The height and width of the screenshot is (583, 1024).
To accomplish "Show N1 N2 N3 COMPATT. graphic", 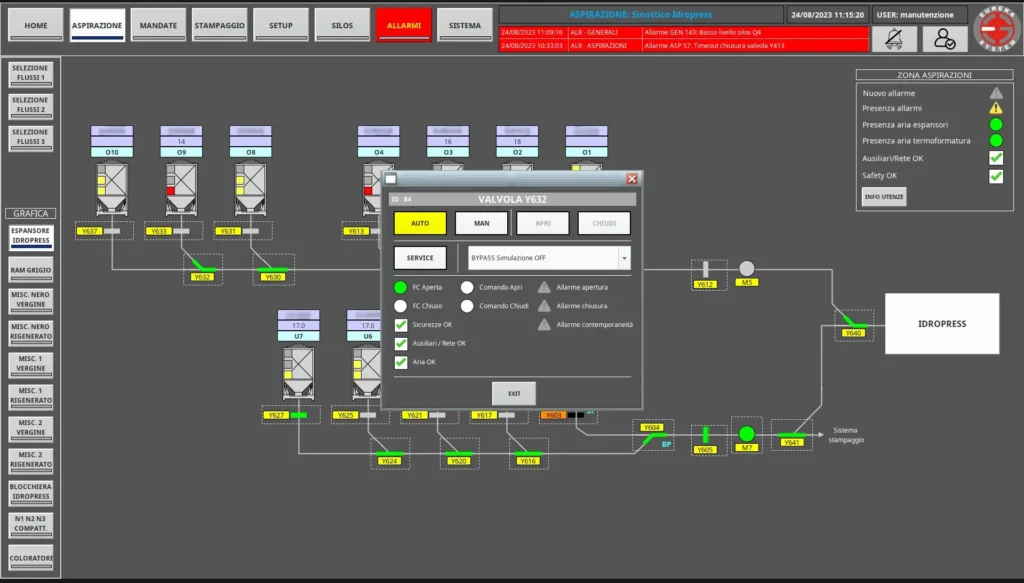I will coord(31,524).
